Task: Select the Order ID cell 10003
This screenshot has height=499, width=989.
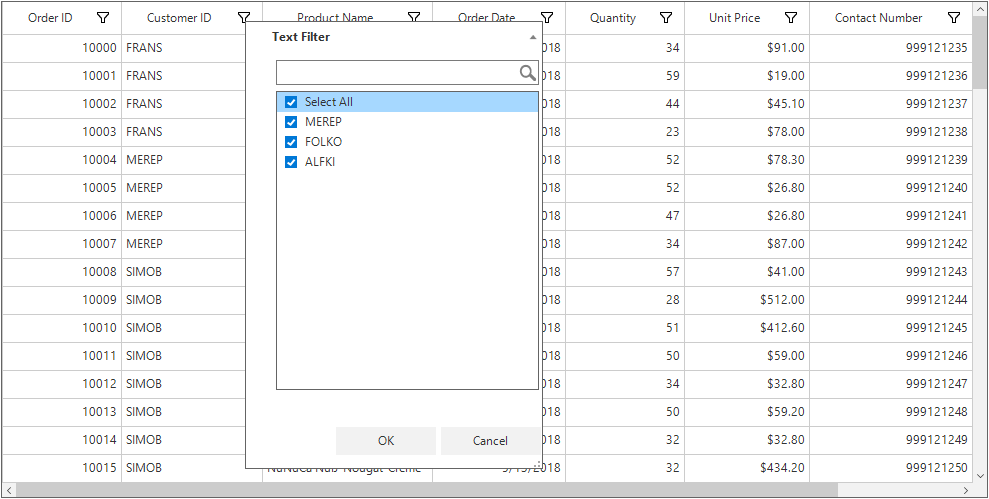Action: (x=62, y=132)
